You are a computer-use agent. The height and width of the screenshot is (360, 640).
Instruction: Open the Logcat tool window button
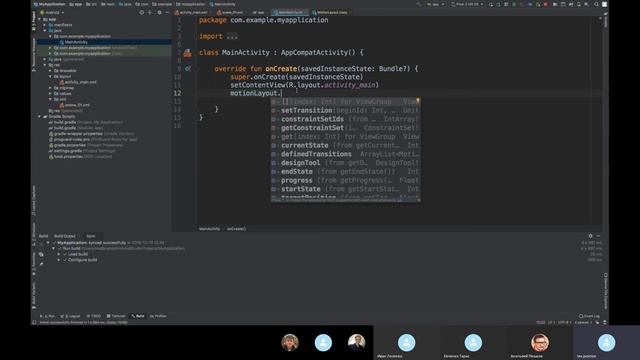(x=71, y=316)
